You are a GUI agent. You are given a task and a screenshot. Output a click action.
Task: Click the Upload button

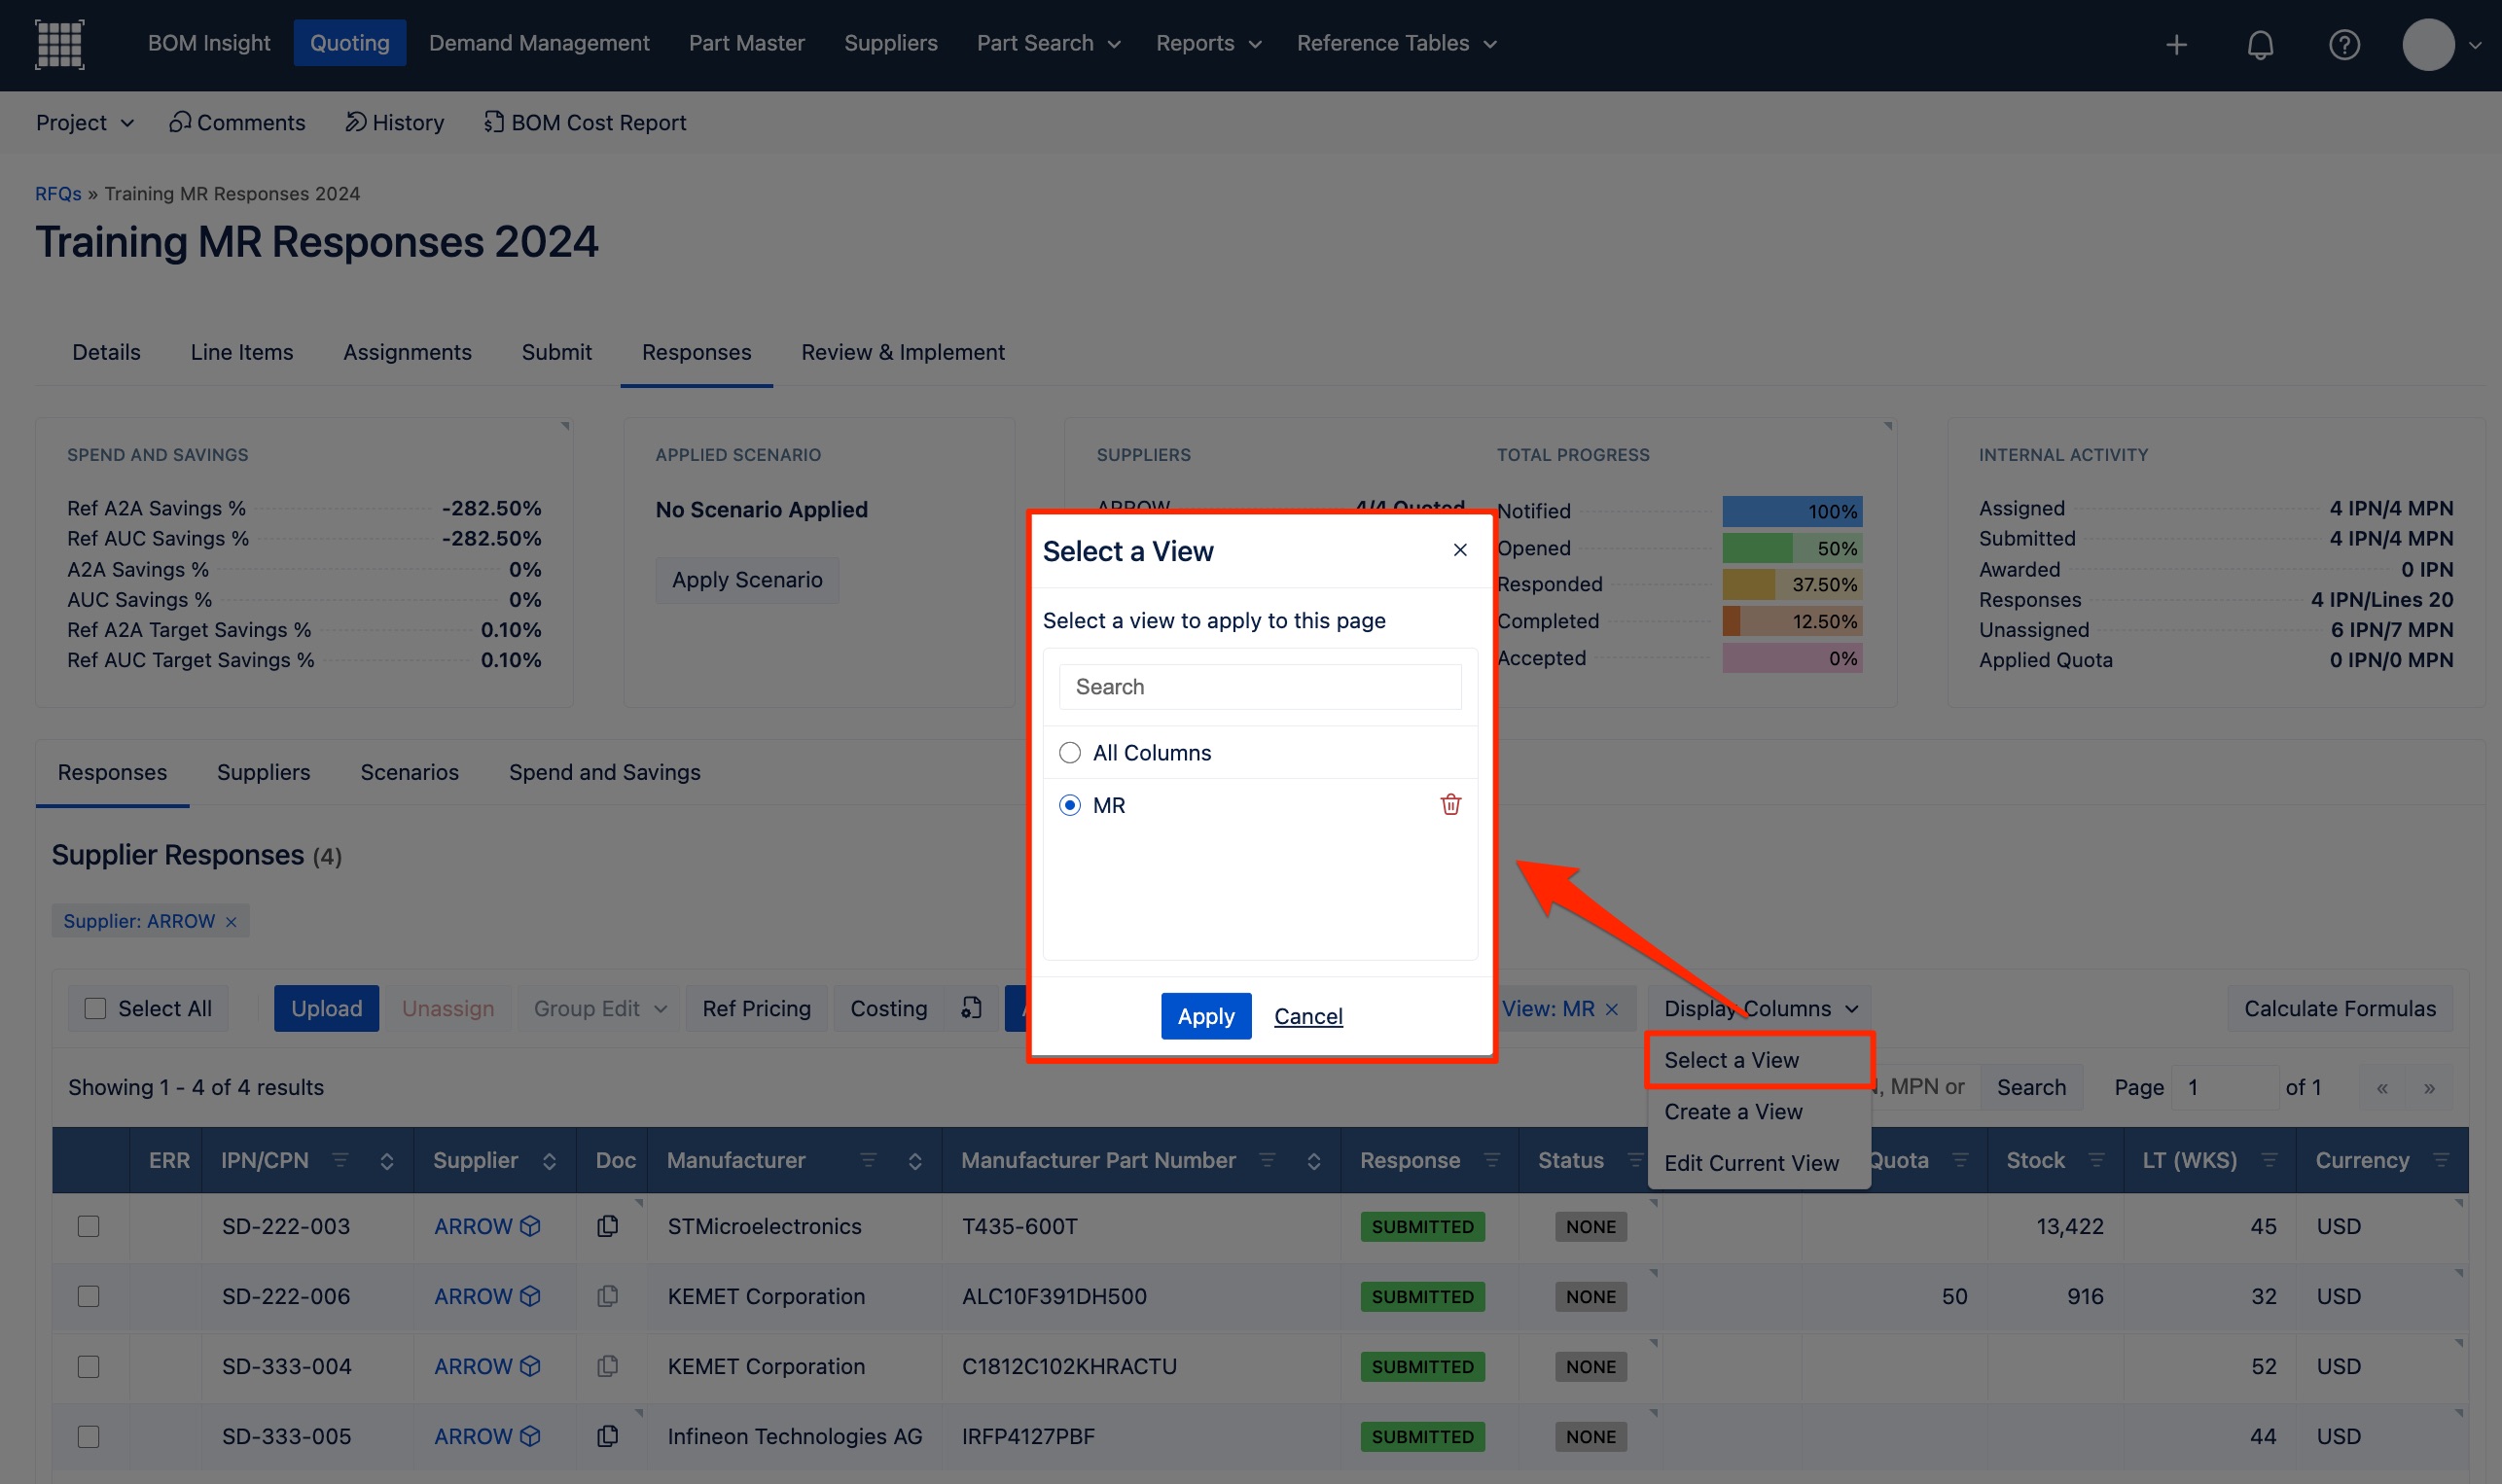(326, 1008)
